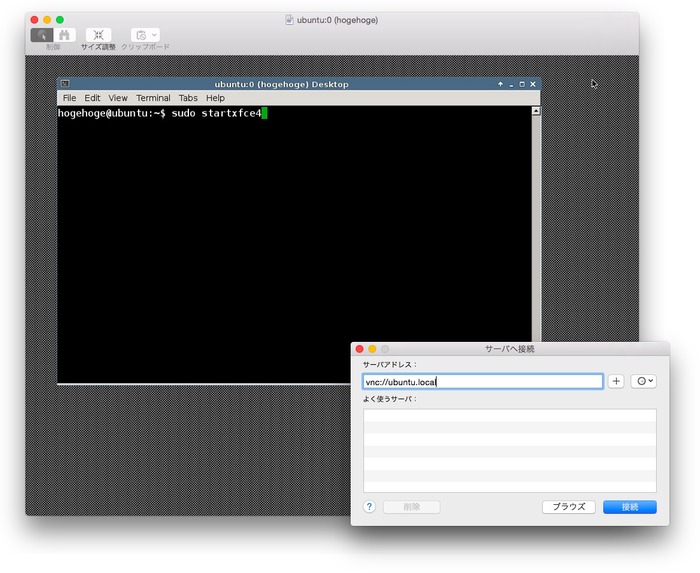Open the Terminal menu
700x573 pixels.
coord(153,98)
